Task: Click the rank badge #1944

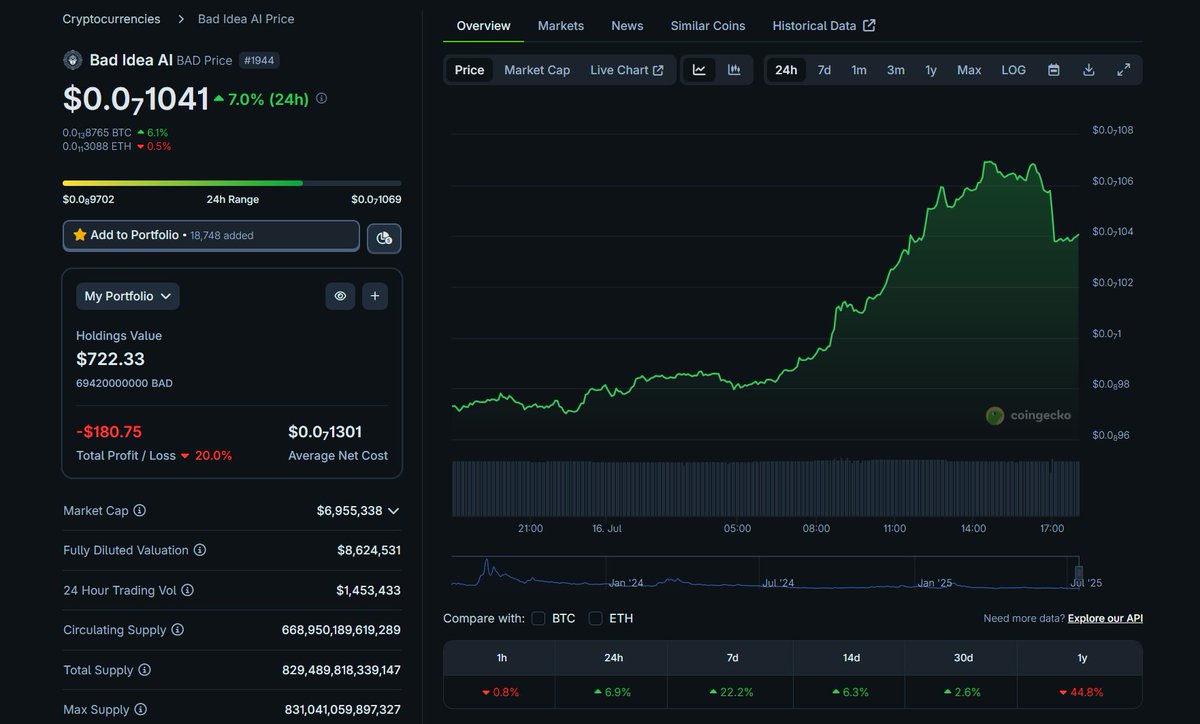Action: [x=260, y=60]
